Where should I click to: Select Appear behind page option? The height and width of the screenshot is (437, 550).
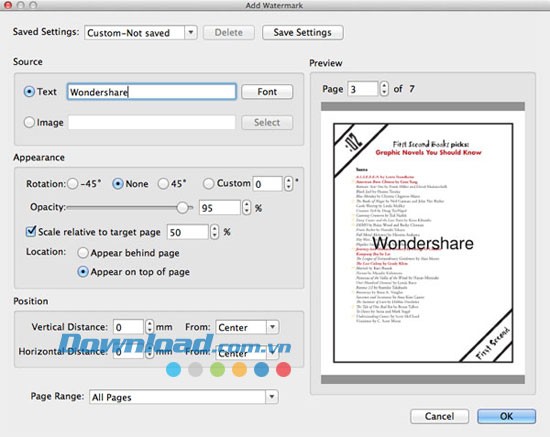tap(83, 253)
